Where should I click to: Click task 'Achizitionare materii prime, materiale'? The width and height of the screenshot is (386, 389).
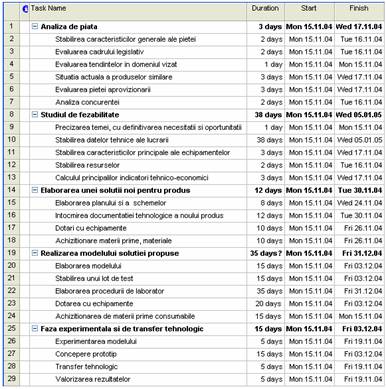tap(113, 241)
